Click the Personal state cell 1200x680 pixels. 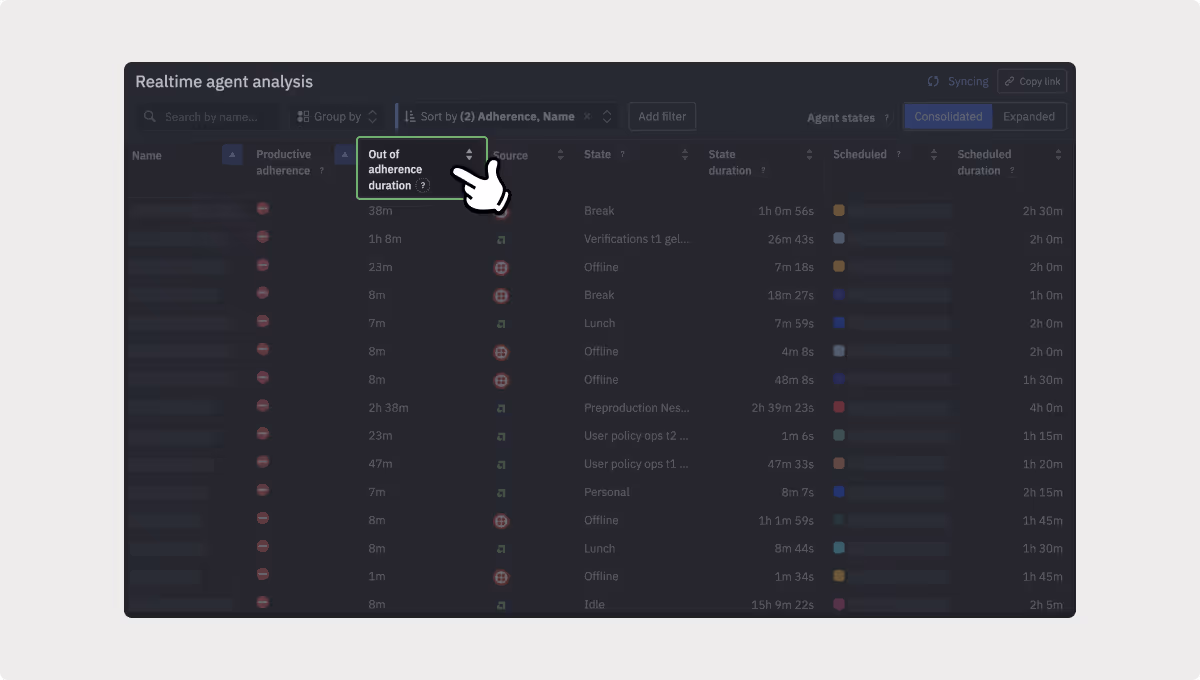(x=607, y=492)
